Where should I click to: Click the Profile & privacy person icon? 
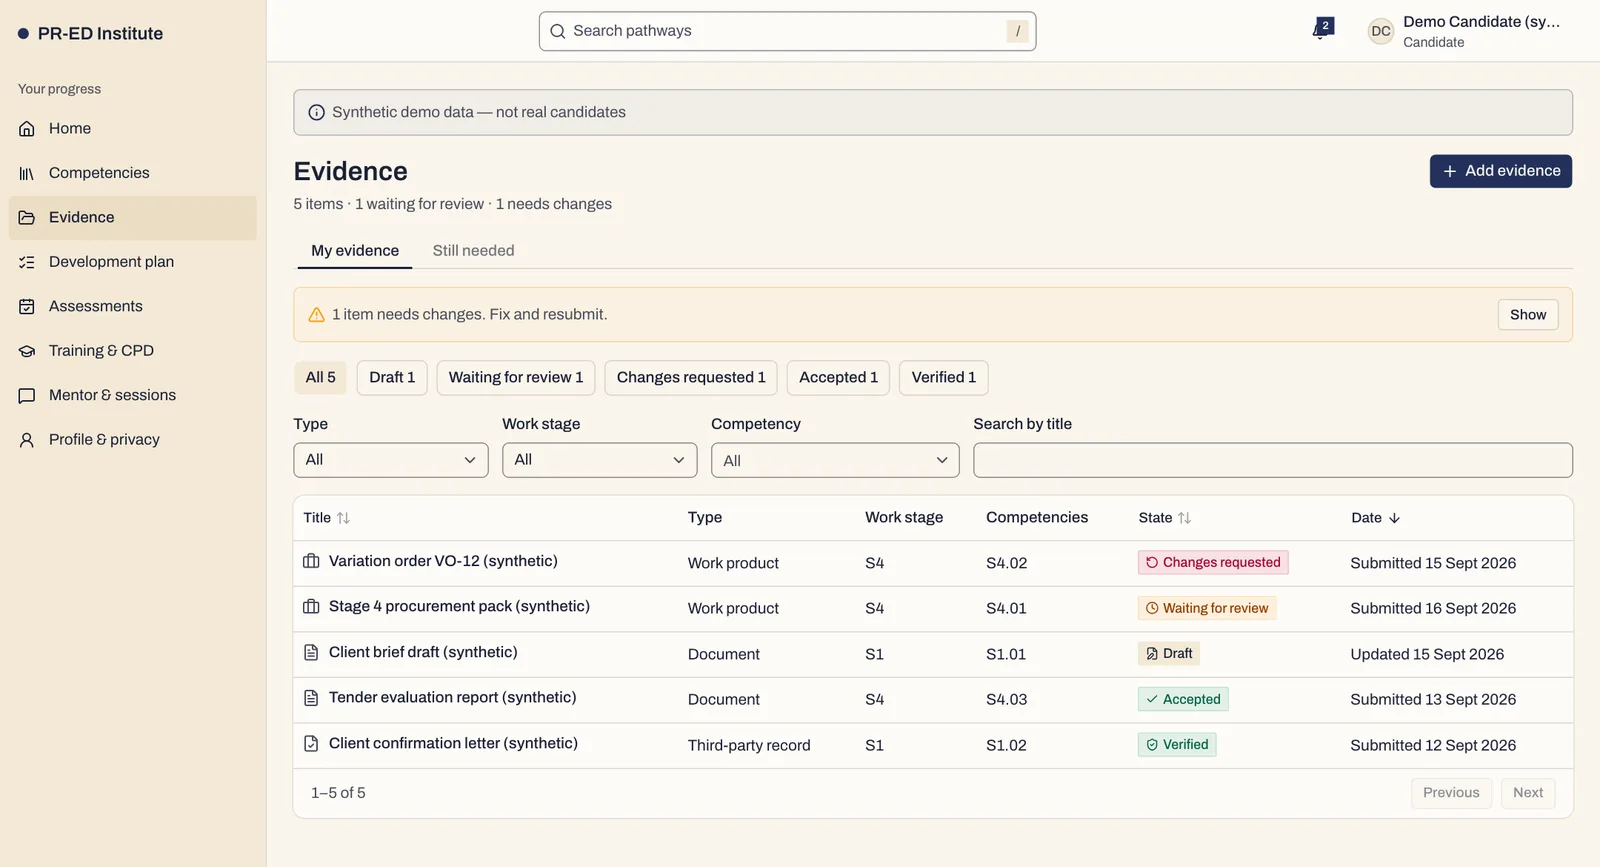(x=27, y=440)
